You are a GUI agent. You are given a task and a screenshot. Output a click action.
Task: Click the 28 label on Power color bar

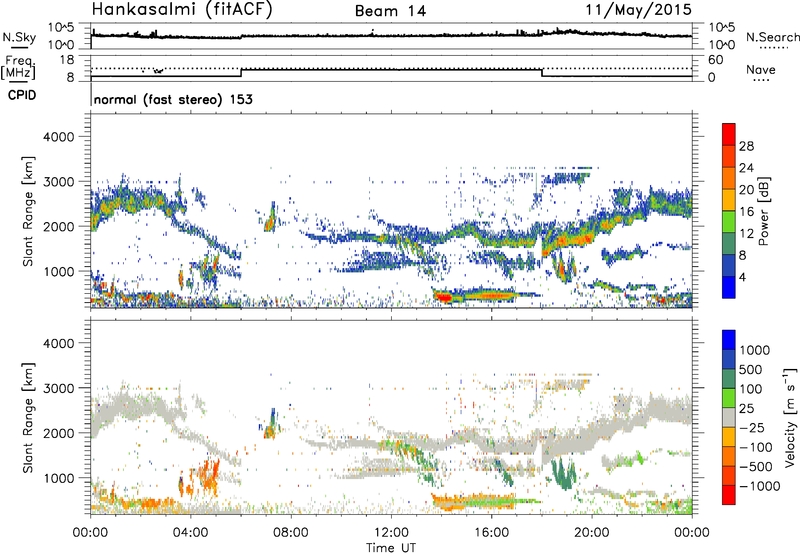point(746,146)
